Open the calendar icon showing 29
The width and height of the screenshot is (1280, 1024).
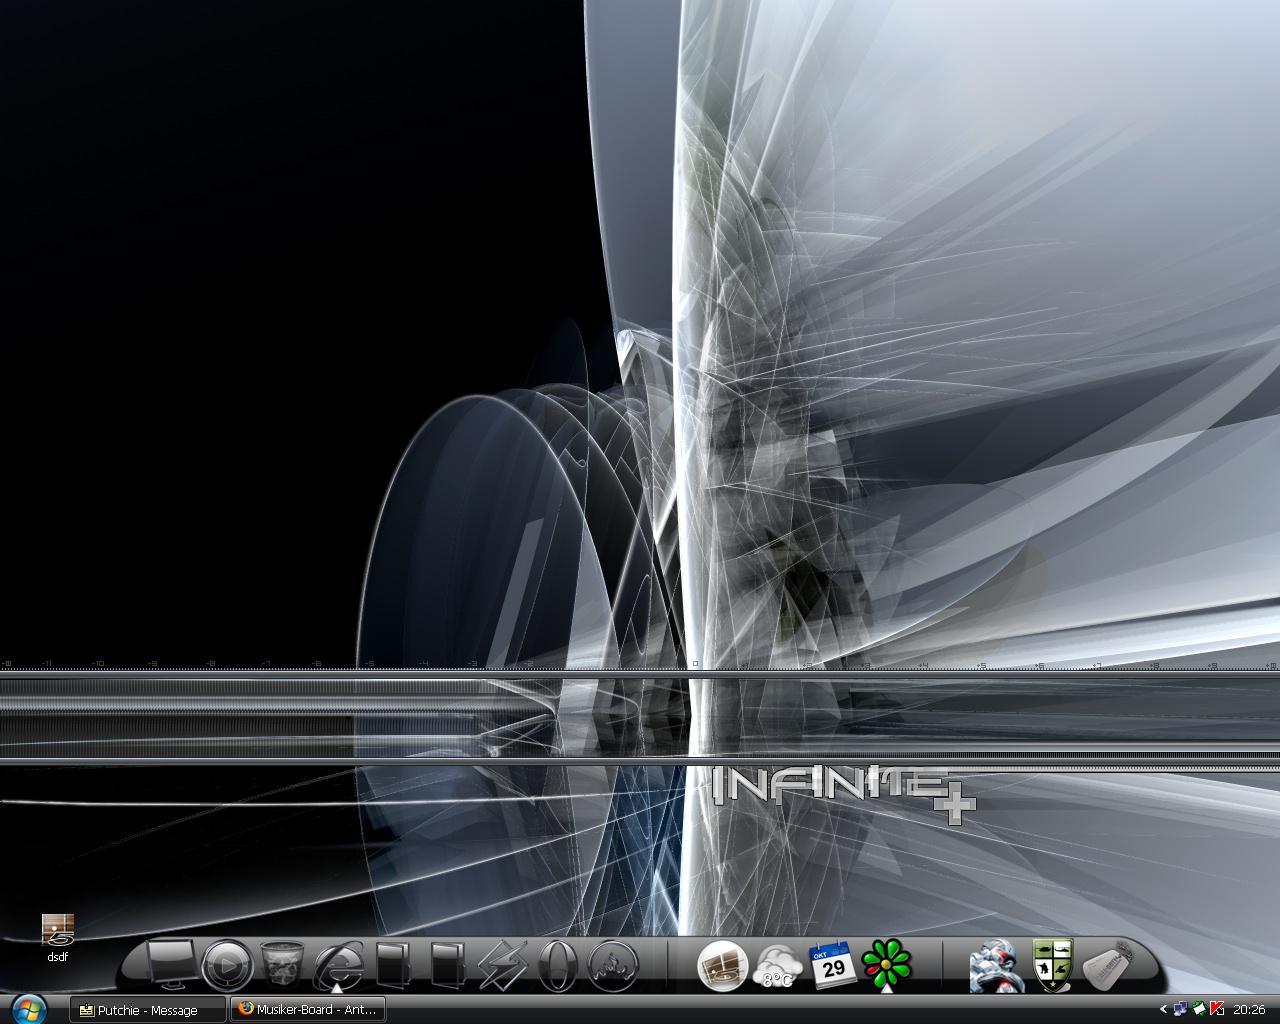pyautogui.click(x=833, y=966)
